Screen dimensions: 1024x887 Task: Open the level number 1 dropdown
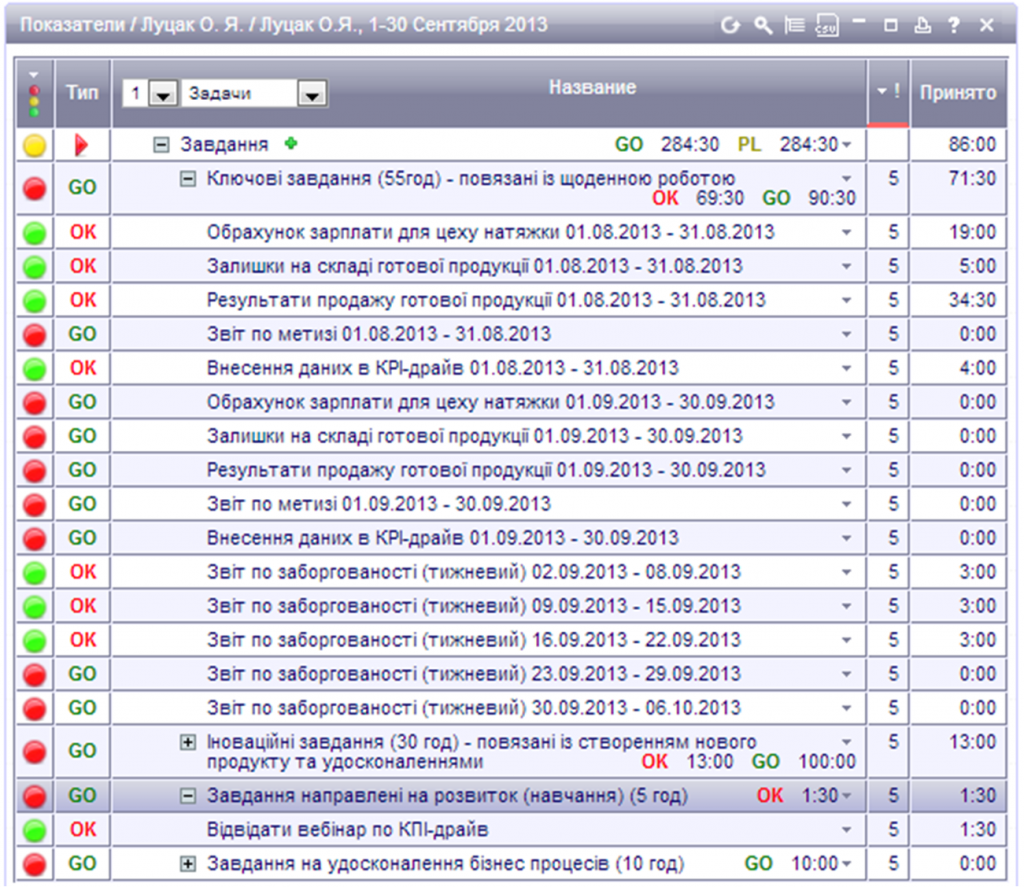163,94
